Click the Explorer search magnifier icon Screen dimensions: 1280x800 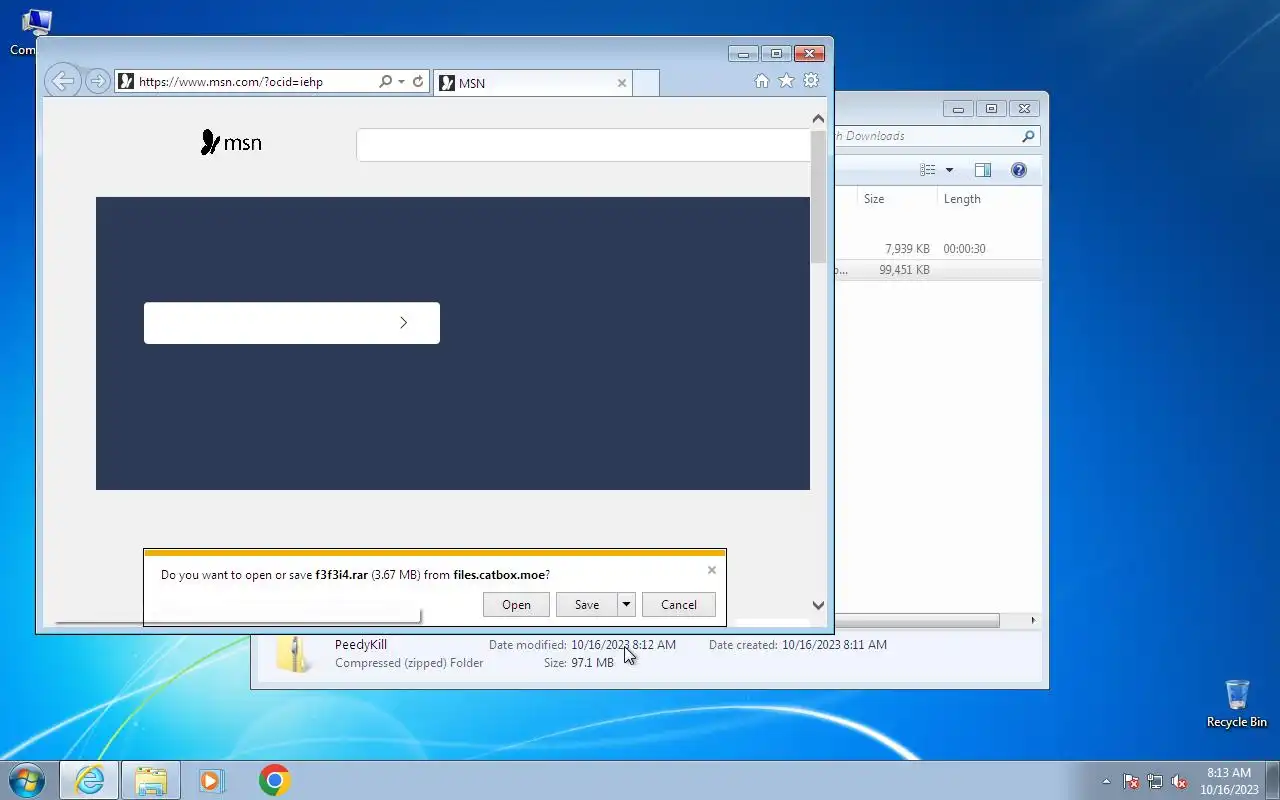click(x=1028, y=136)
